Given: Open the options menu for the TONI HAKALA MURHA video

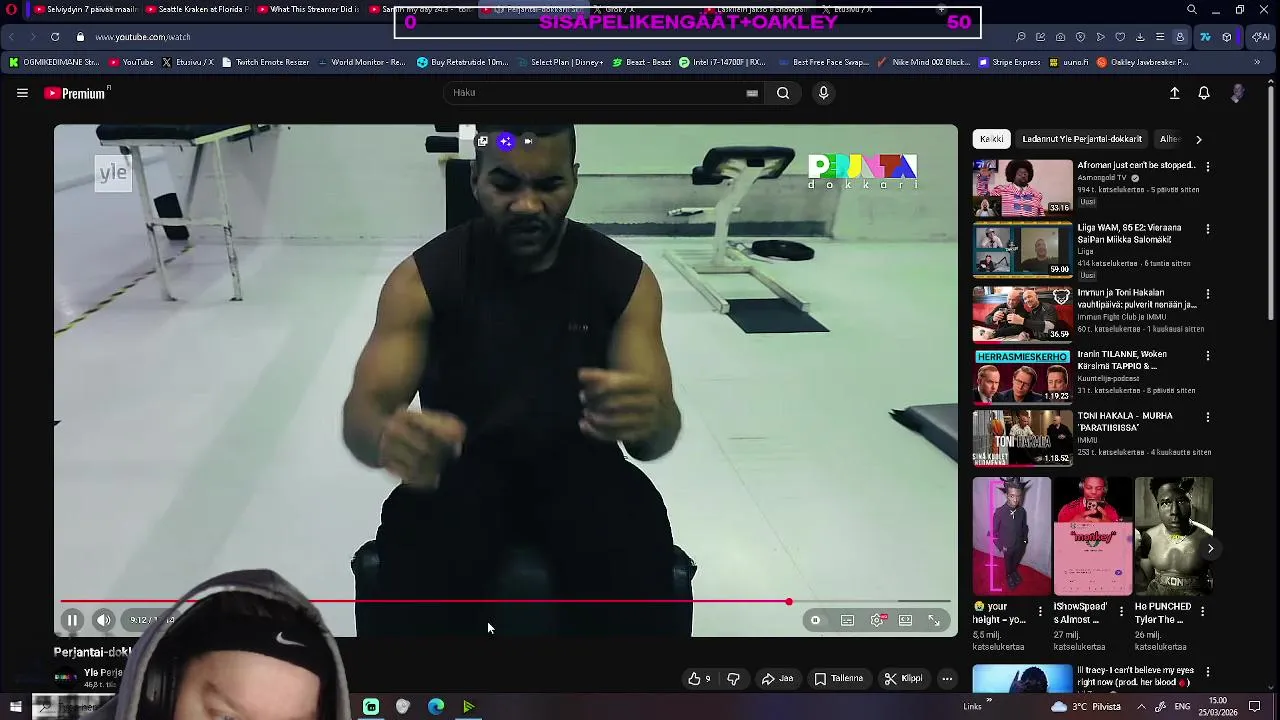Looking at the screenshot, I should 1208,417.
